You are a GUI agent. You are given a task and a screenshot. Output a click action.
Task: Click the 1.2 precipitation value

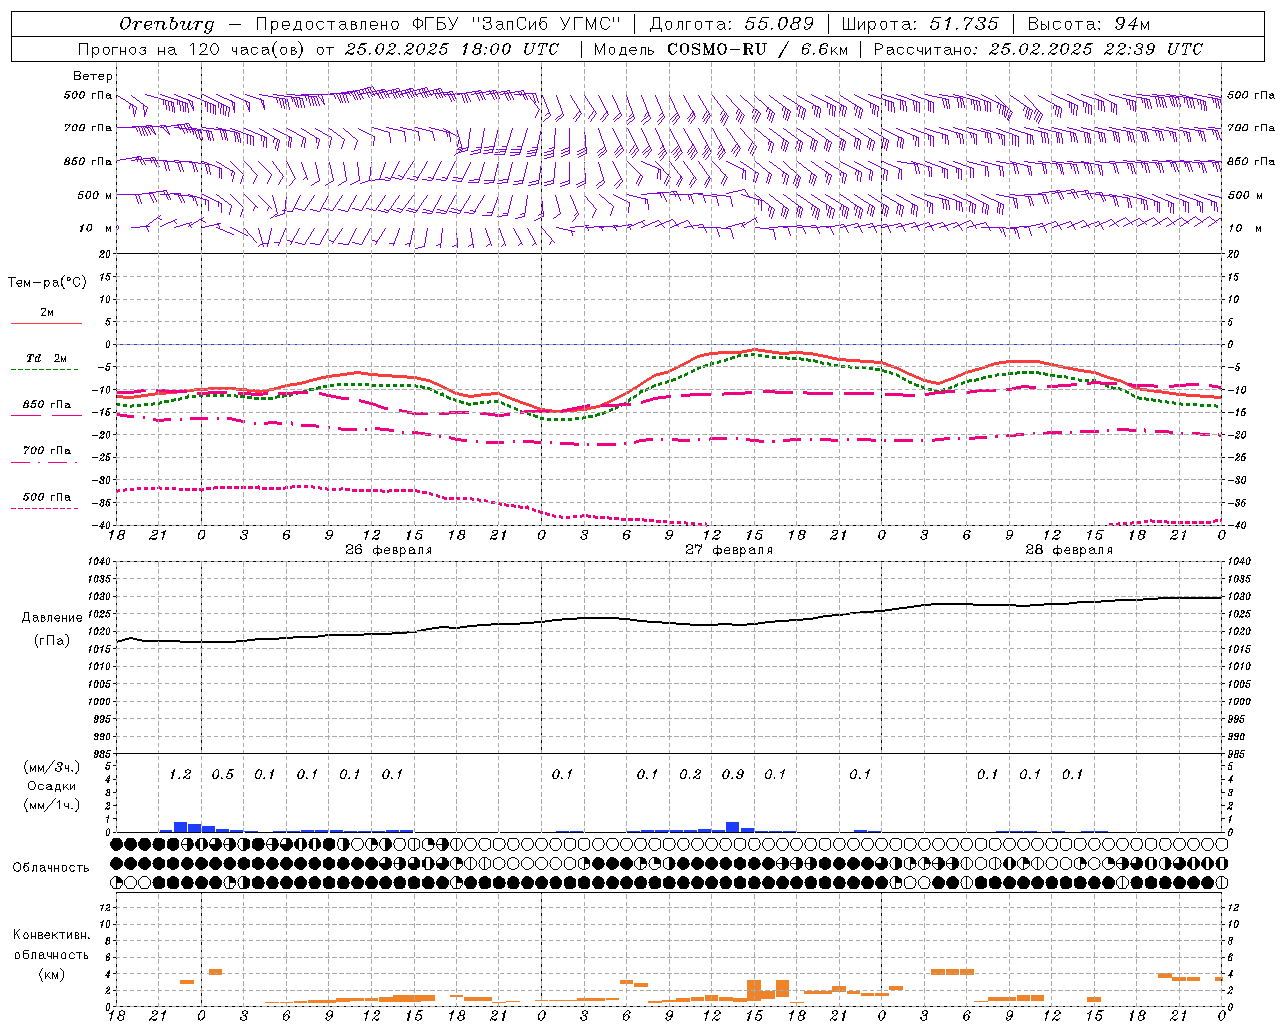click(x=180, y=774)
